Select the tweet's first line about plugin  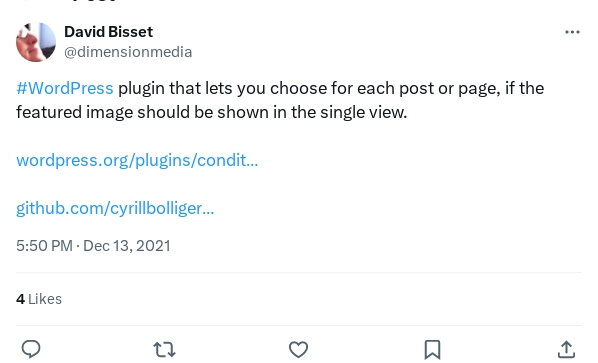tap(280, 88)
